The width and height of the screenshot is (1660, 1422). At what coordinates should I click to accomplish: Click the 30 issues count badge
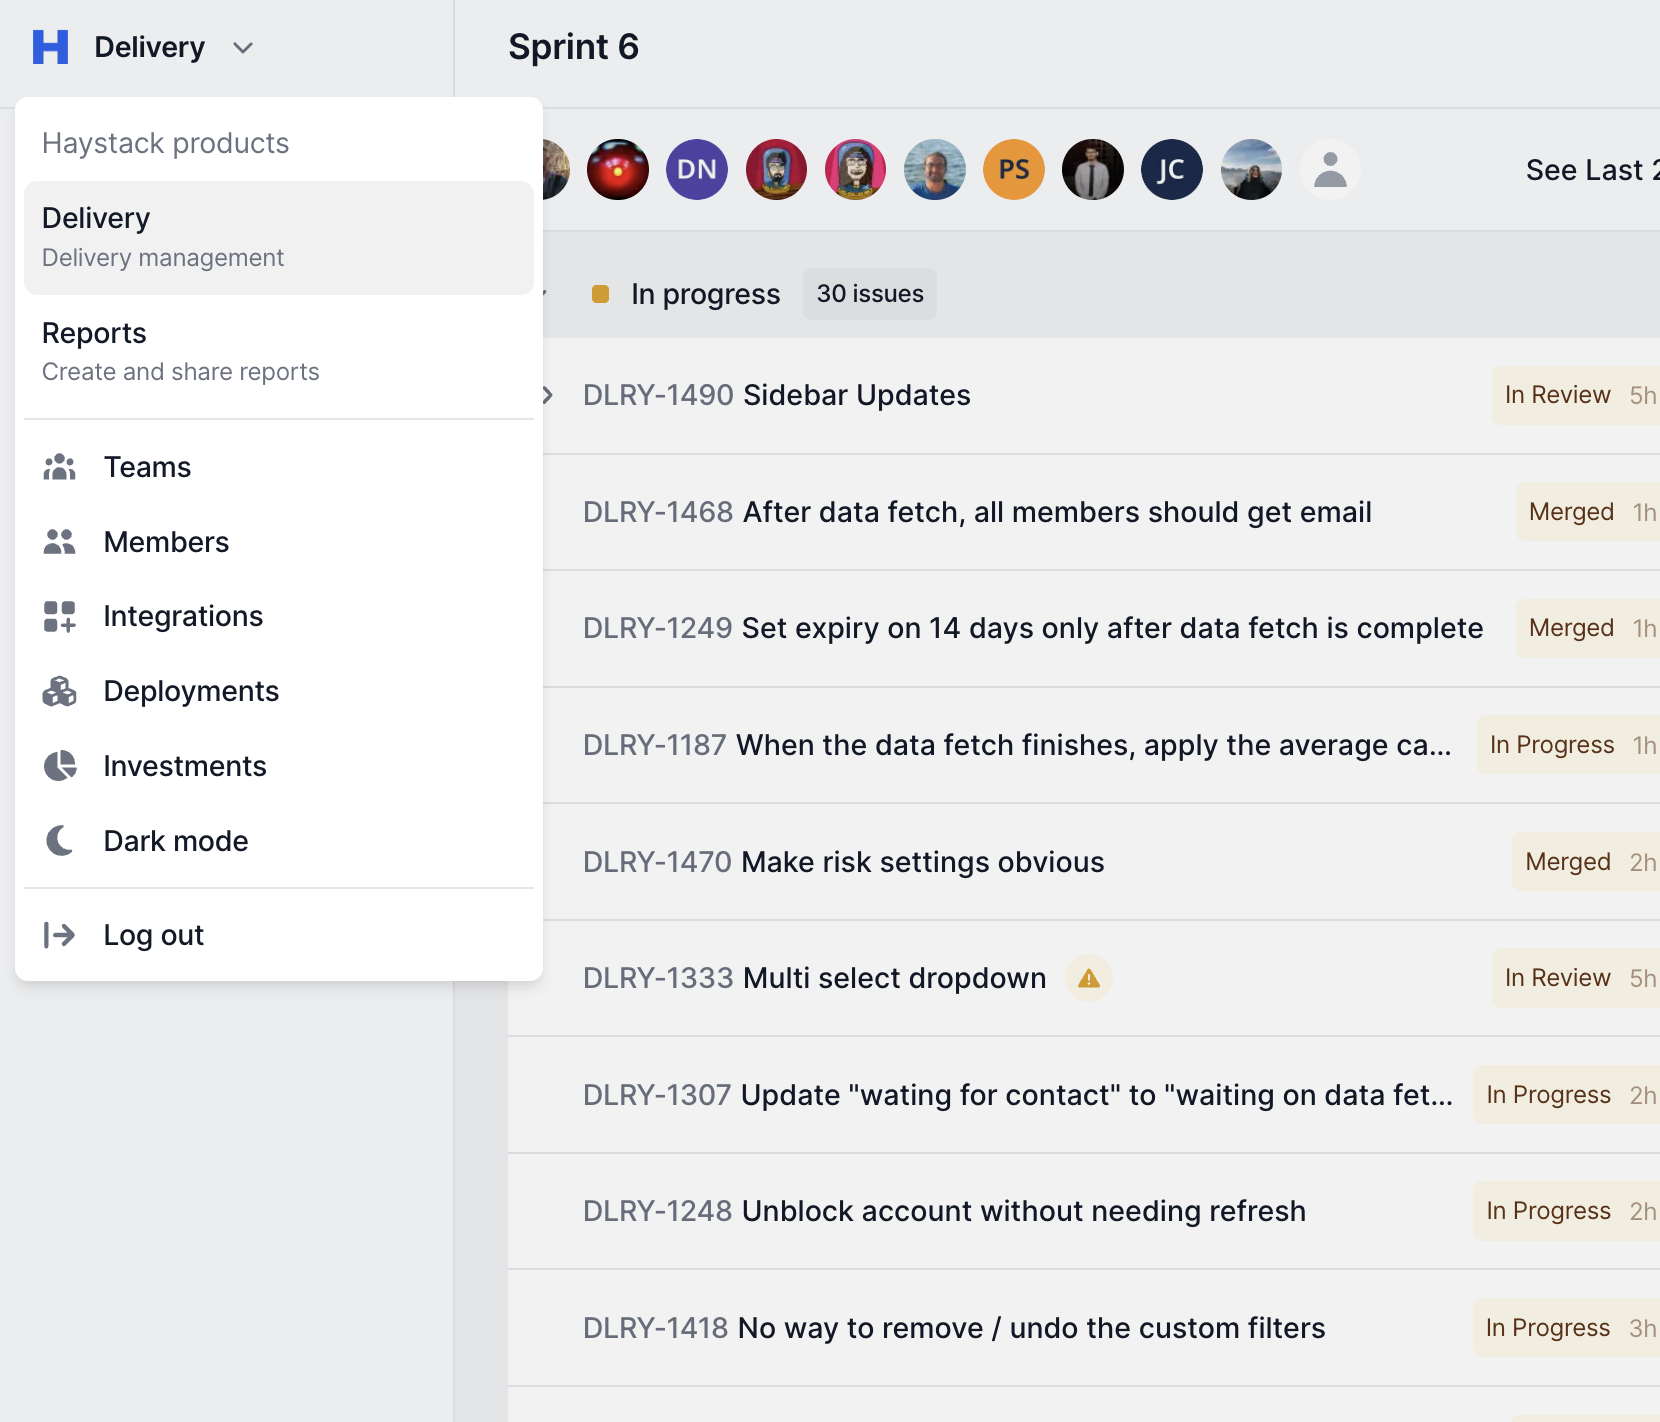(x=869, y=294)
